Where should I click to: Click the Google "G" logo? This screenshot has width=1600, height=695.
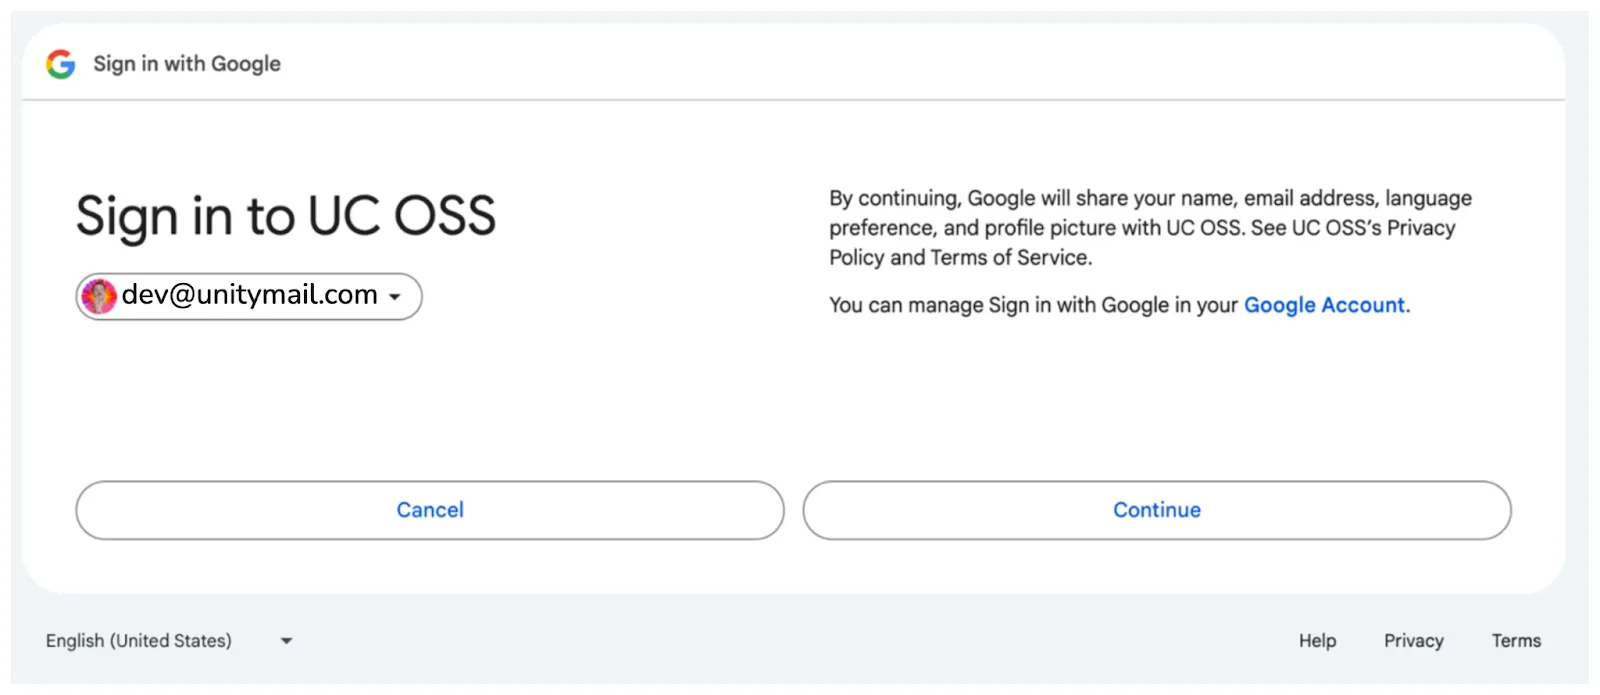[61, 64]
